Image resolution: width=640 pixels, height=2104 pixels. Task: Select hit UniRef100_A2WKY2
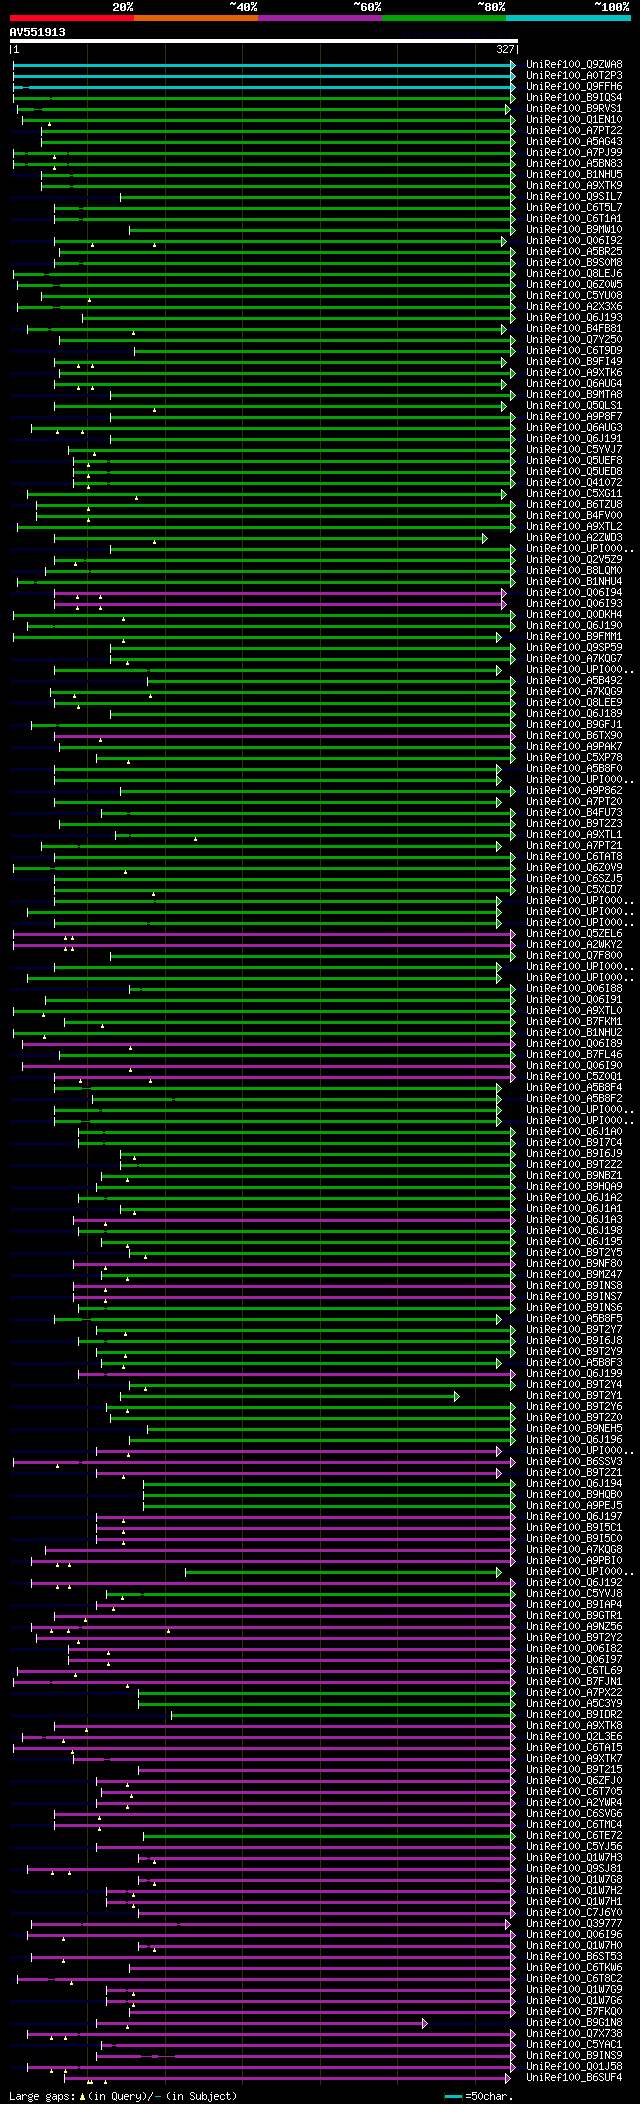tap(574, 945)
